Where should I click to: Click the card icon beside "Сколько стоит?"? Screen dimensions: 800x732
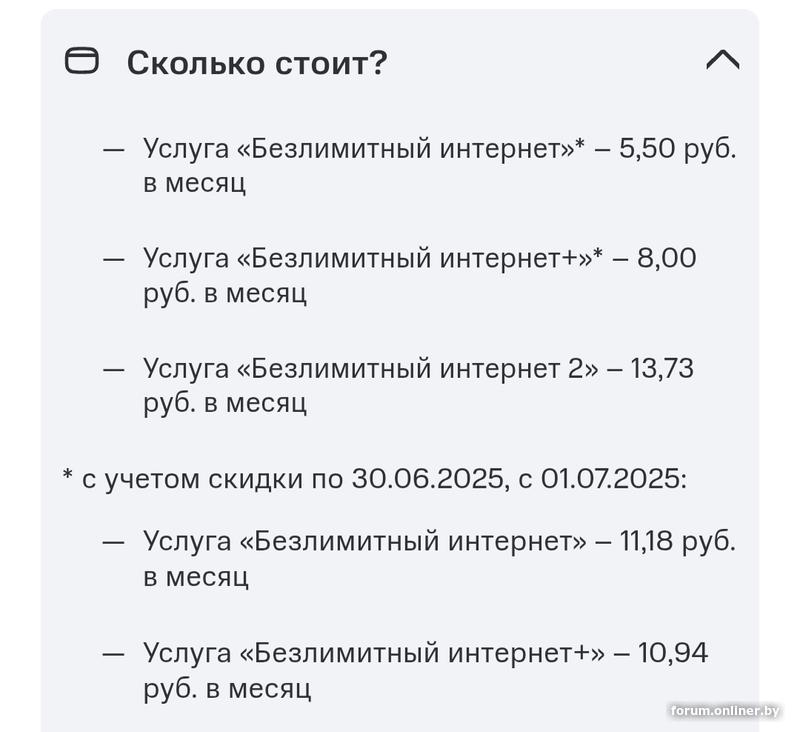coord(82,62)
